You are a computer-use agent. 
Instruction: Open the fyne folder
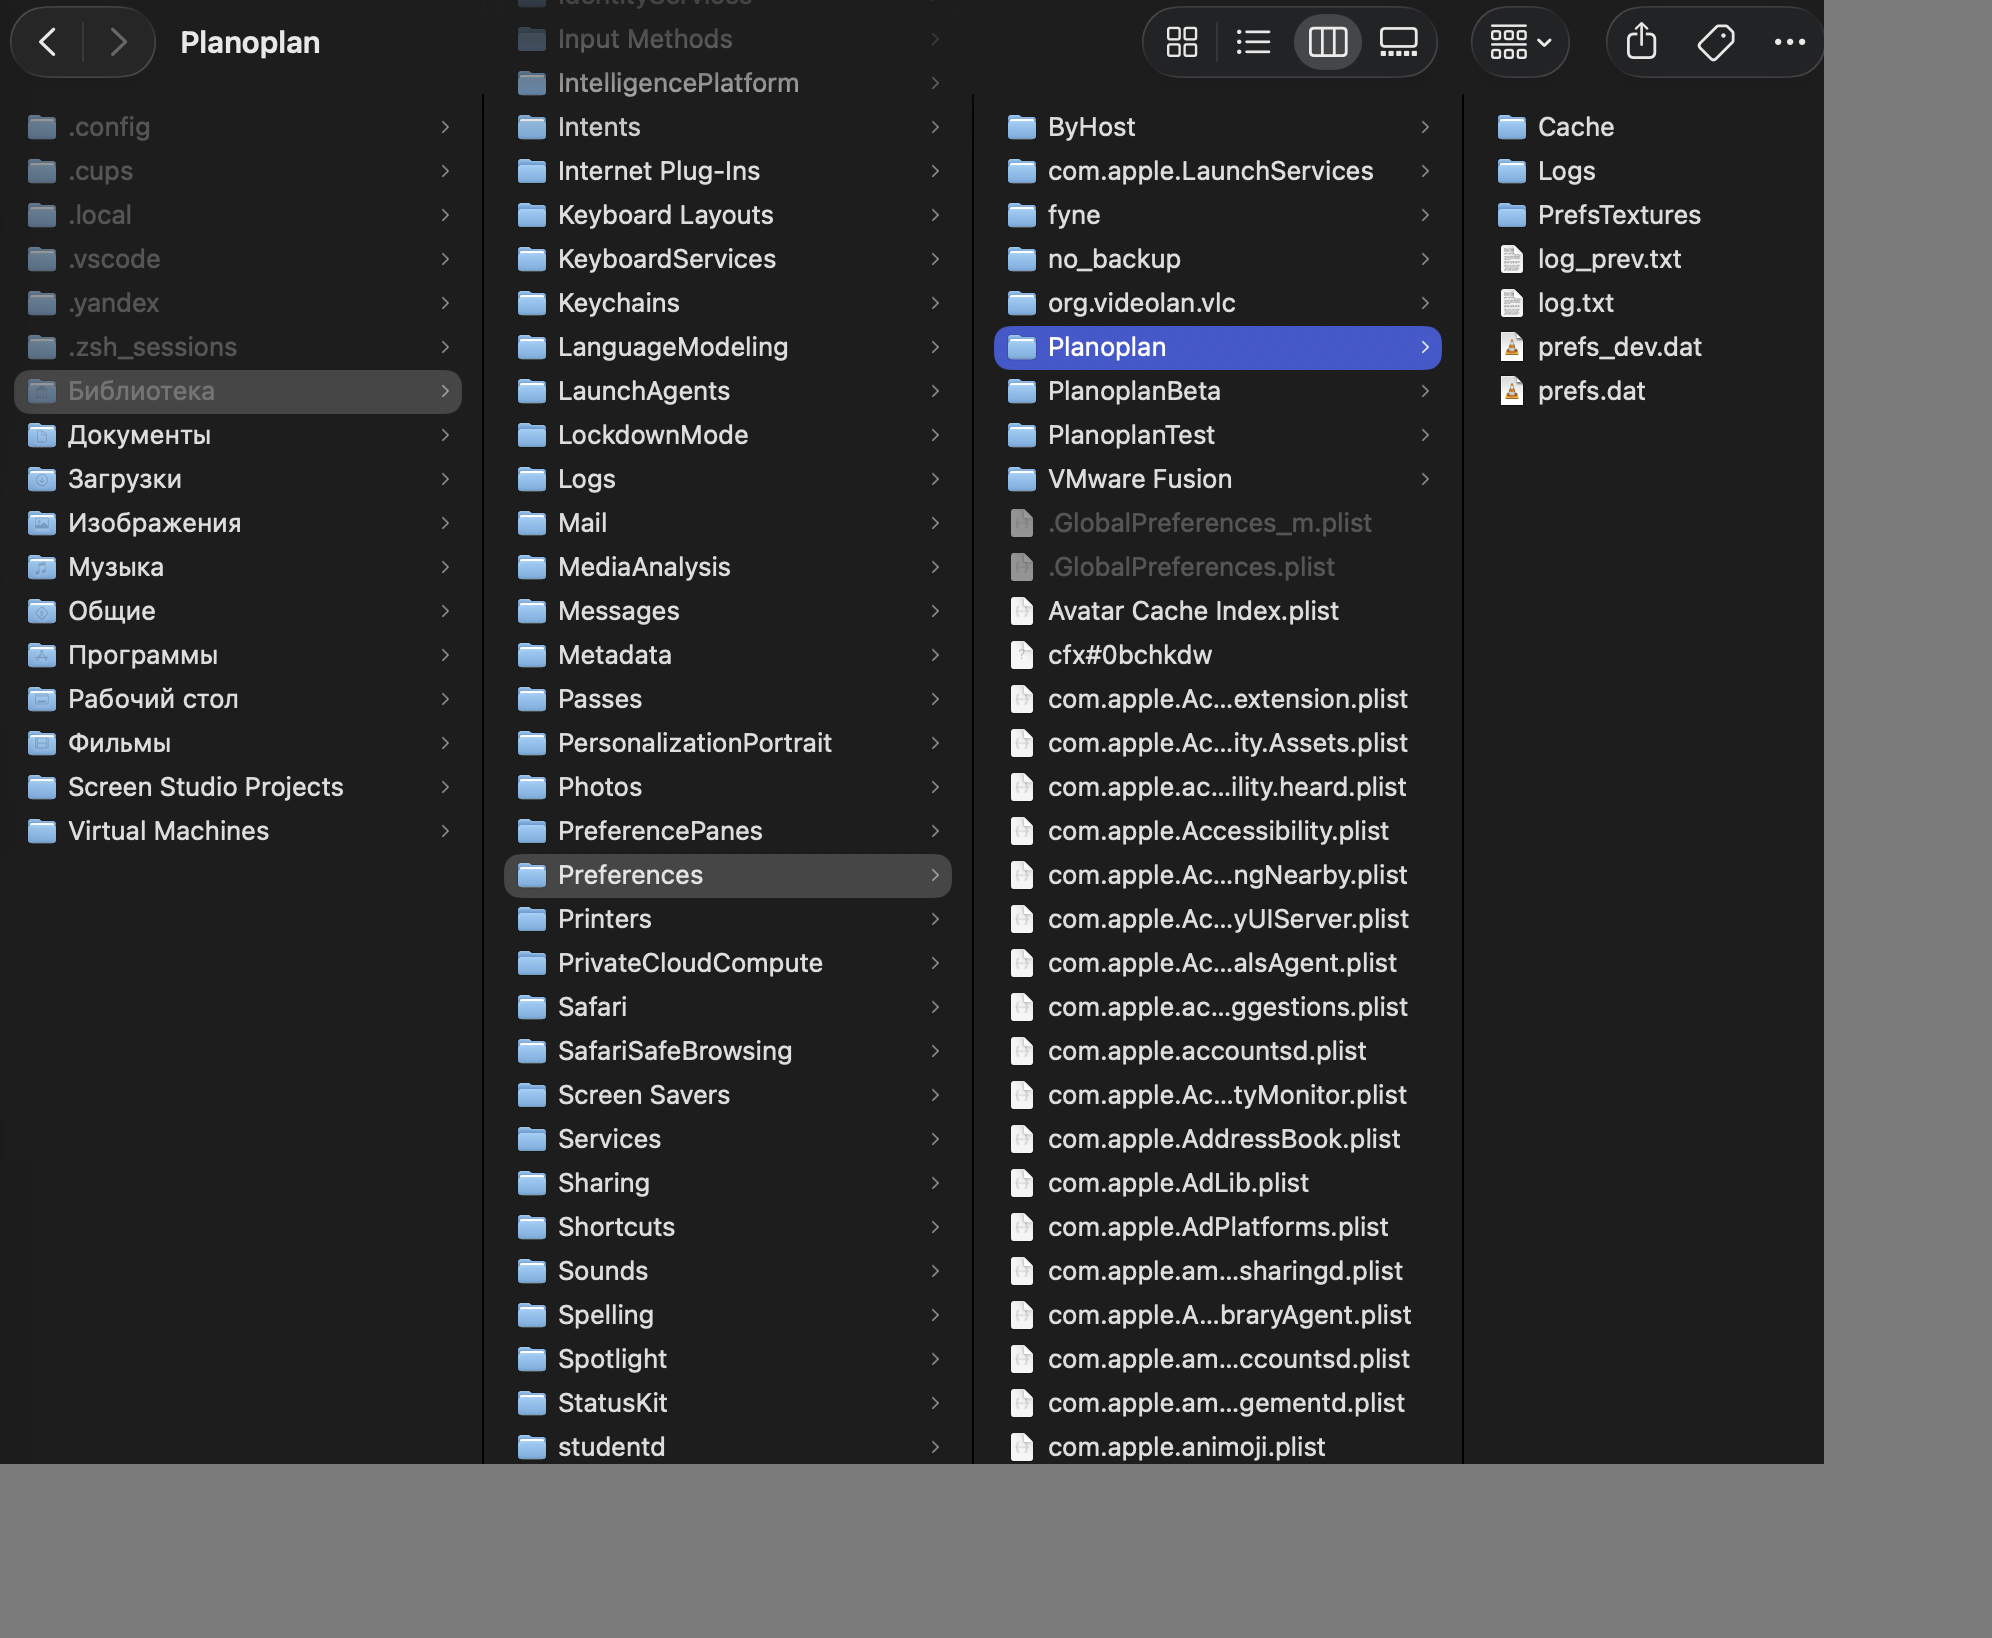coord(1074,214)
